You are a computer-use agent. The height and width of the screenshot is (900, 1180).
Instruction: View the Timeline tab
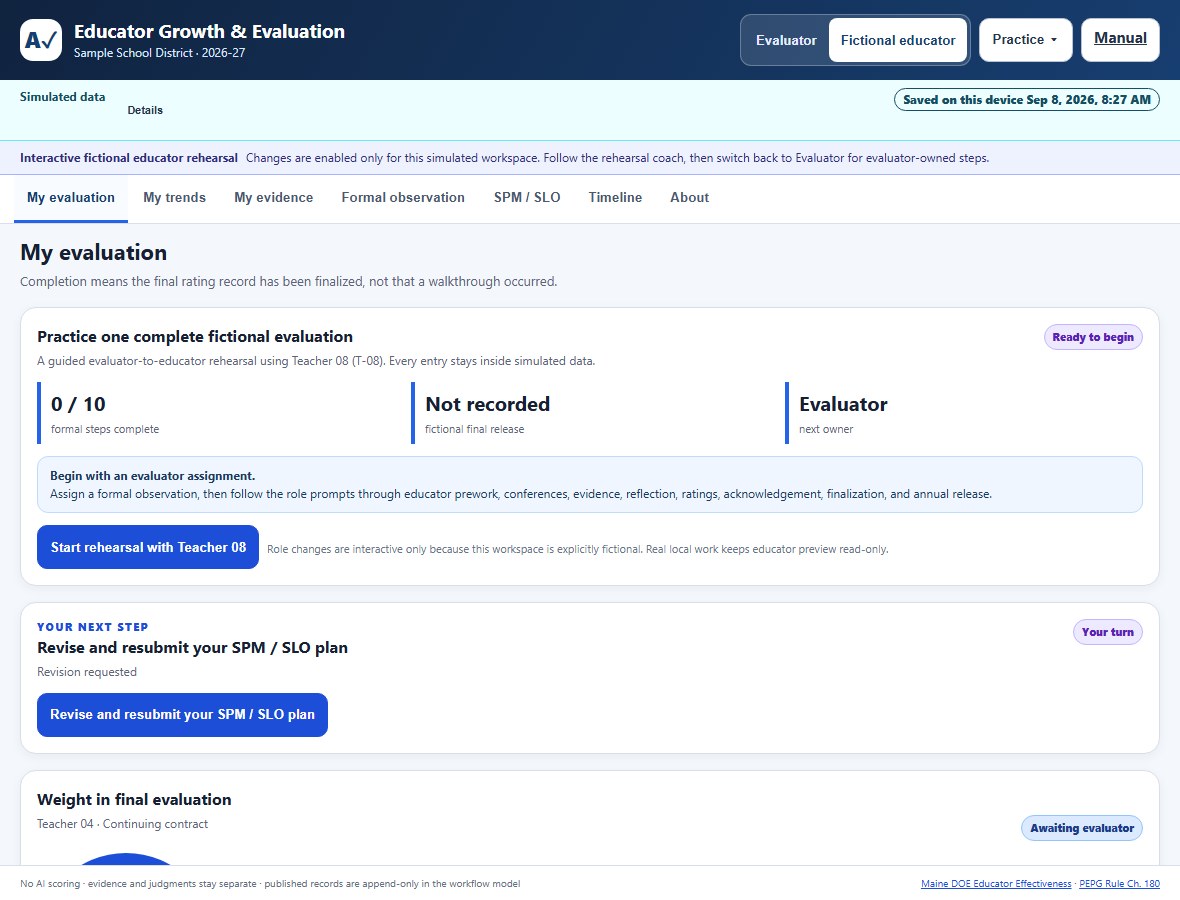[x=616, y=198]
